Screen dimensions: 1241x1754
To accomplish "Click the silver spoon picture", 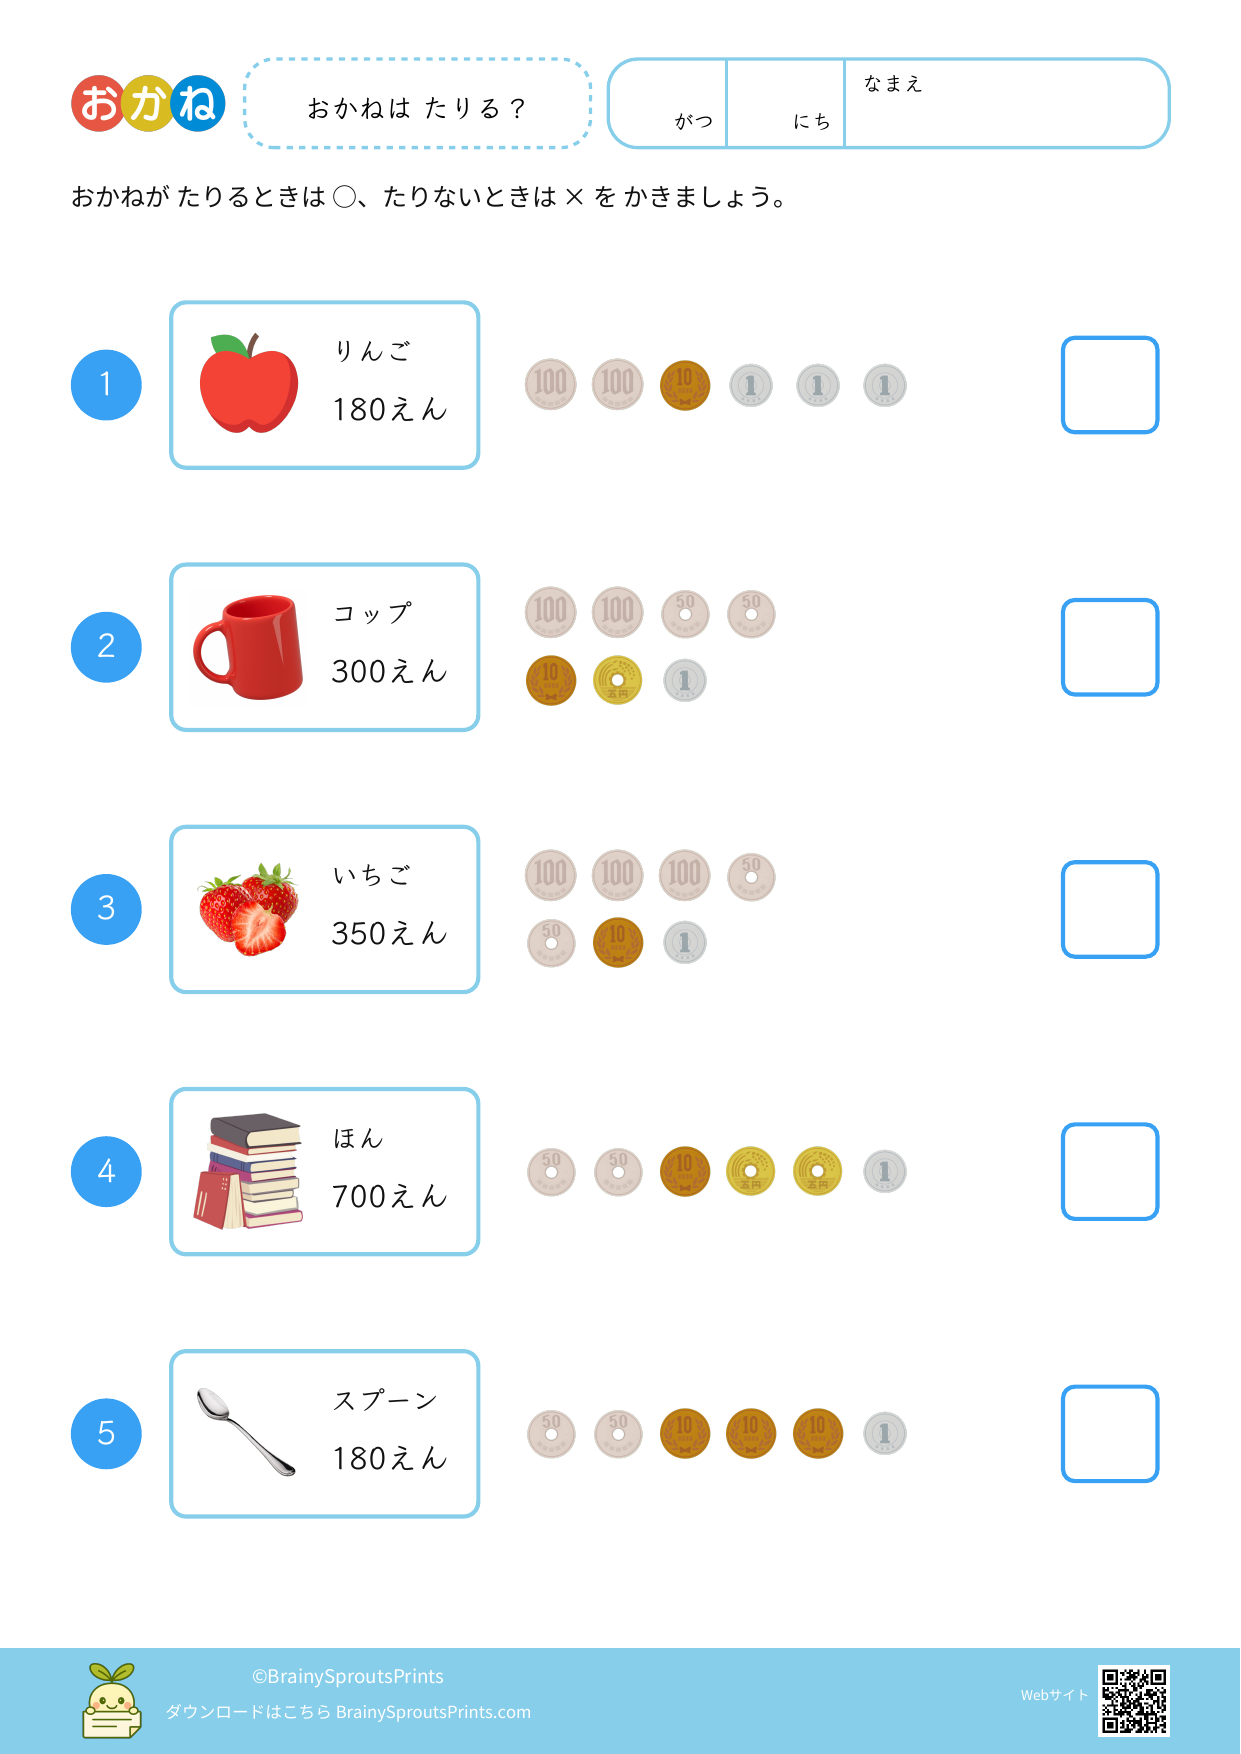I will tap(246, 1432).
